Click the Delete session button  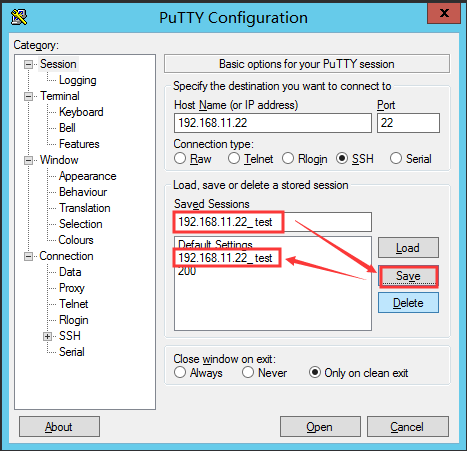point(408,303)
